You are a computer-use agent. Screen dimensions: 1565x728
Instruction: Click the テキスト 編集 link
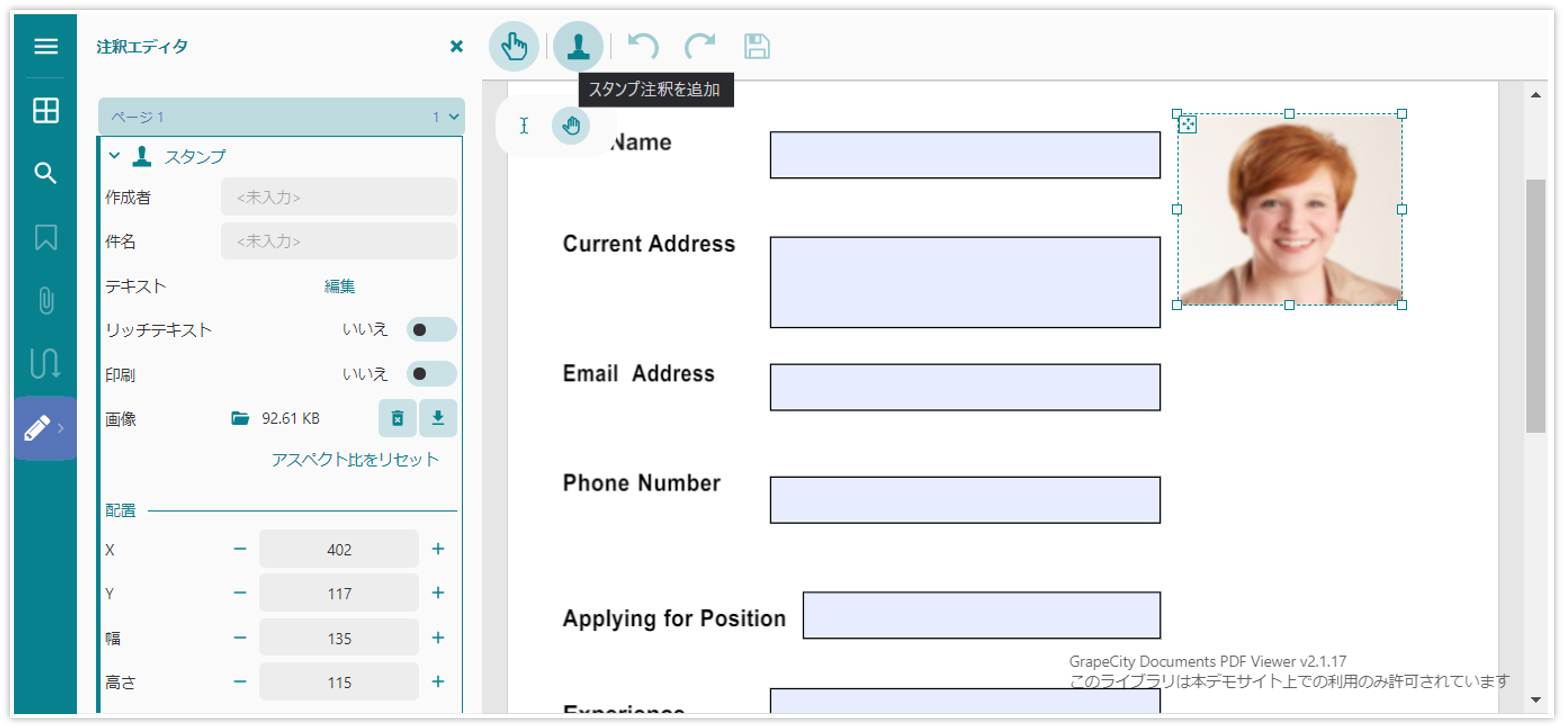click(x=339, y=286)
